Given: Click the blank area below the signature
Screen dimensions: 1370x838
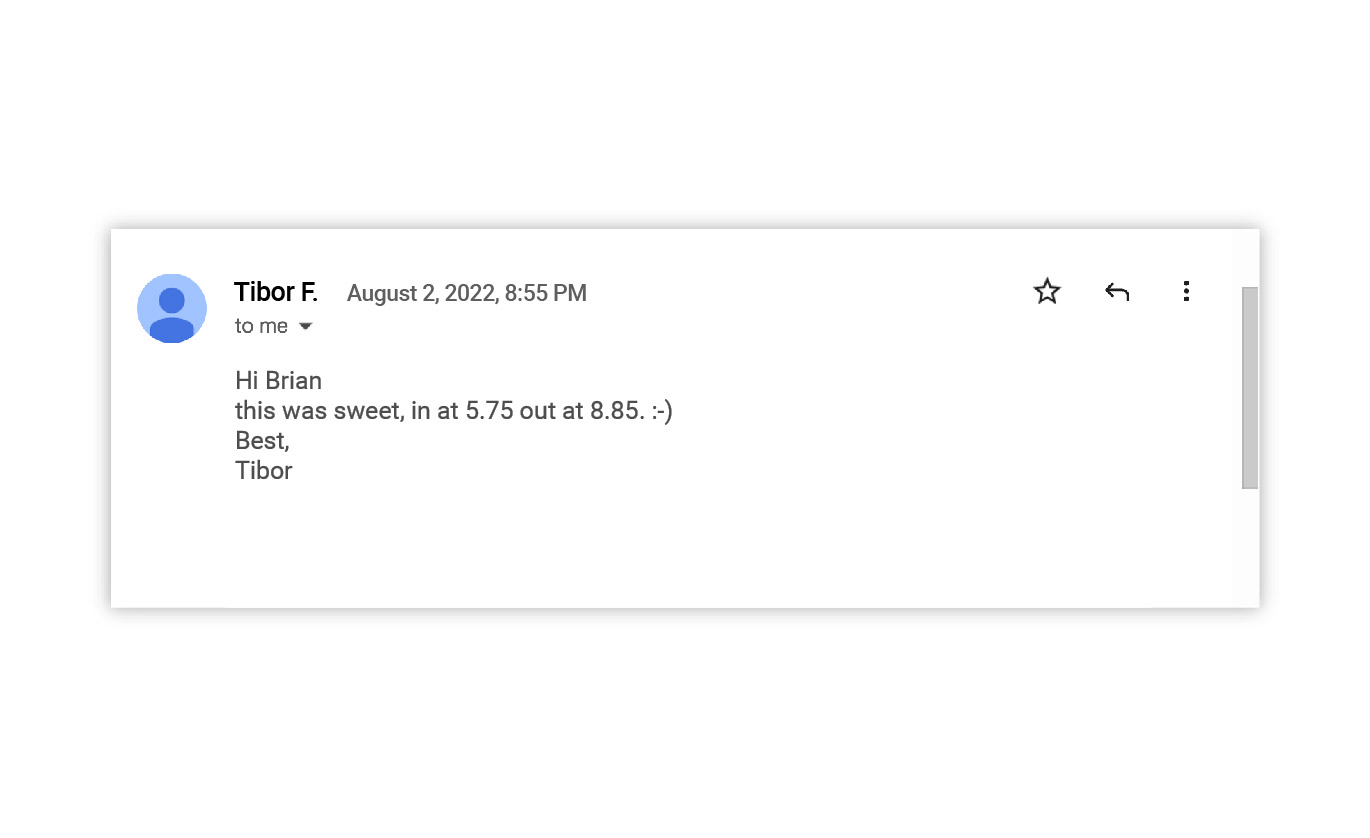Looking at the screenshot, I should 670,547.
